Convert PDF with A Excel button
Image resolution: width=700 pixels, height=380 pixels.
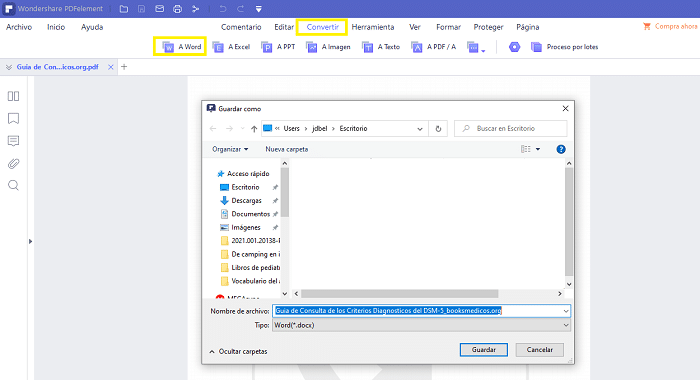(x=231, y=47)
